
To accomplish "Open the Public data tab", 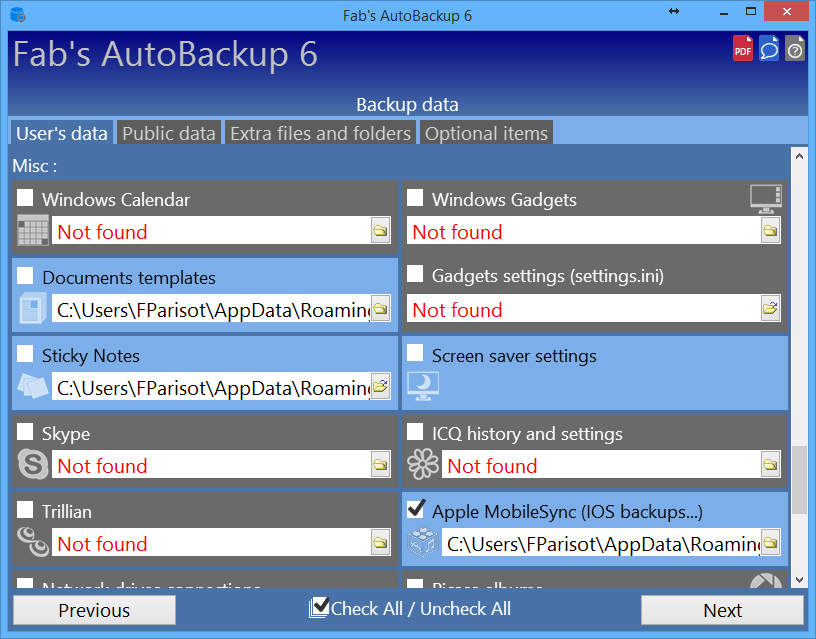I will [x=169, y=133].
